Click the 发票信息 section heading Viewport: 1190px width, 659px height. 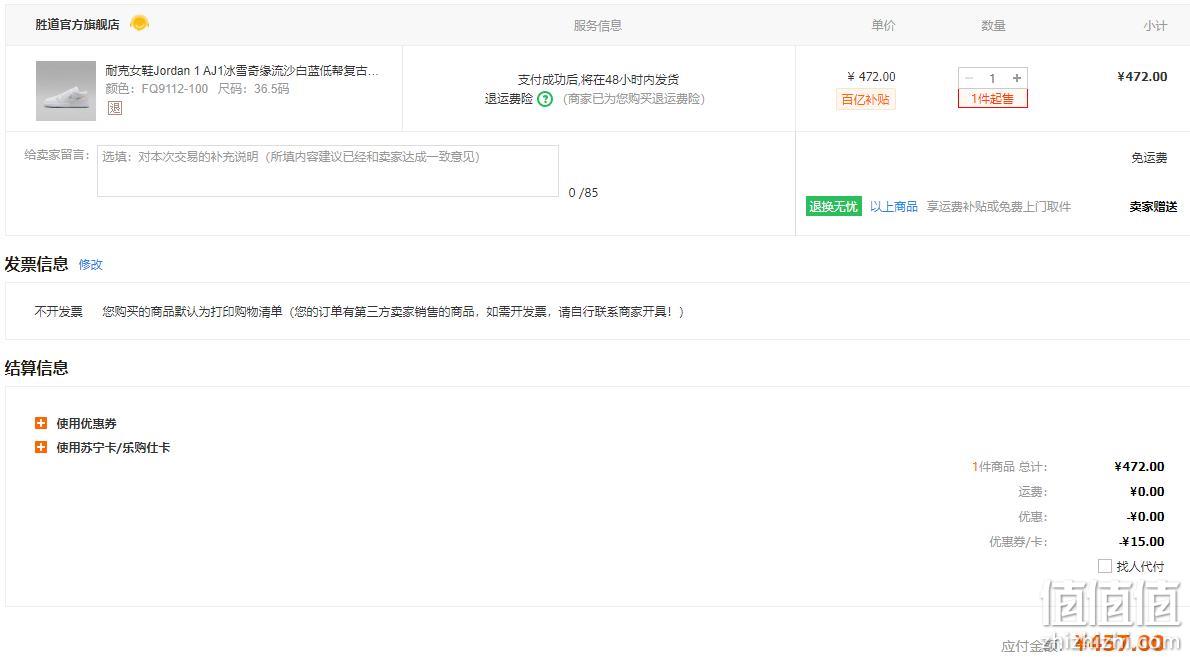[x=36, y=264]
